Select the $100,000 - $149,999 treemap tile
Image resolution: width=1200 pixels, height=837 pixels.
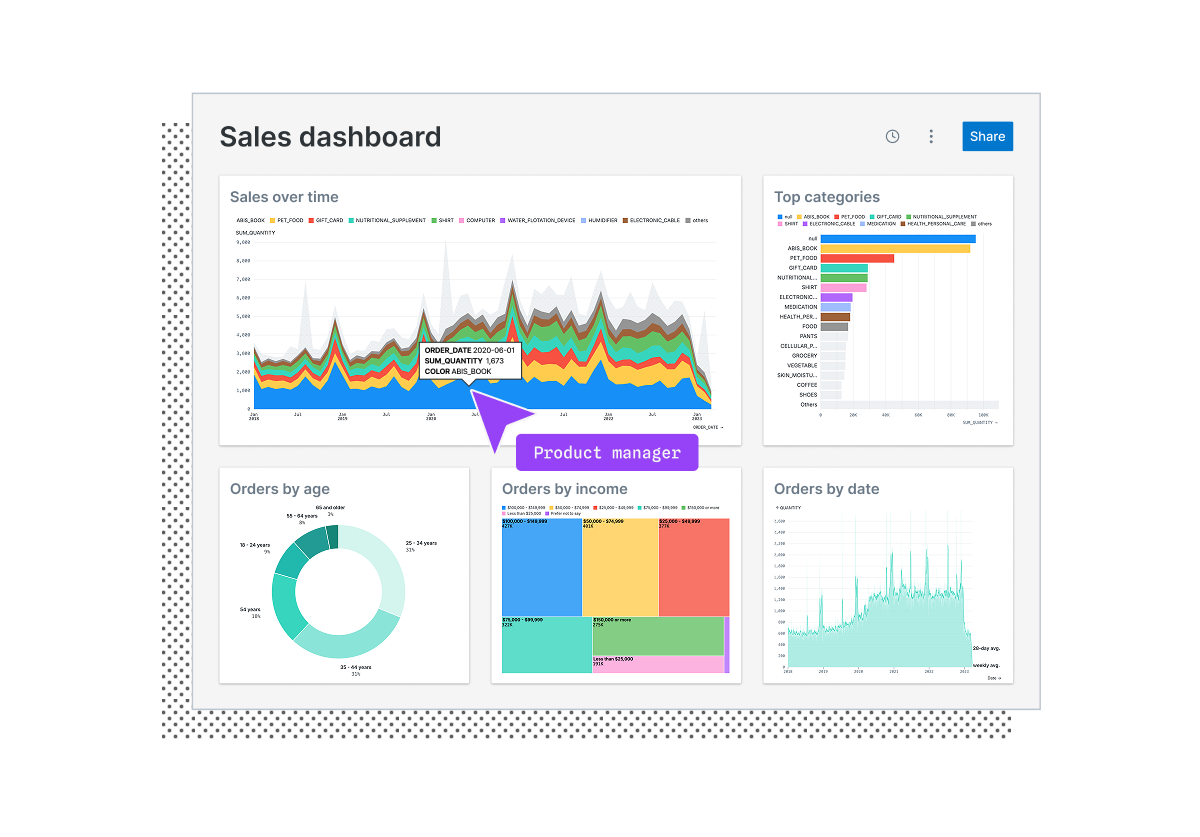542,567
